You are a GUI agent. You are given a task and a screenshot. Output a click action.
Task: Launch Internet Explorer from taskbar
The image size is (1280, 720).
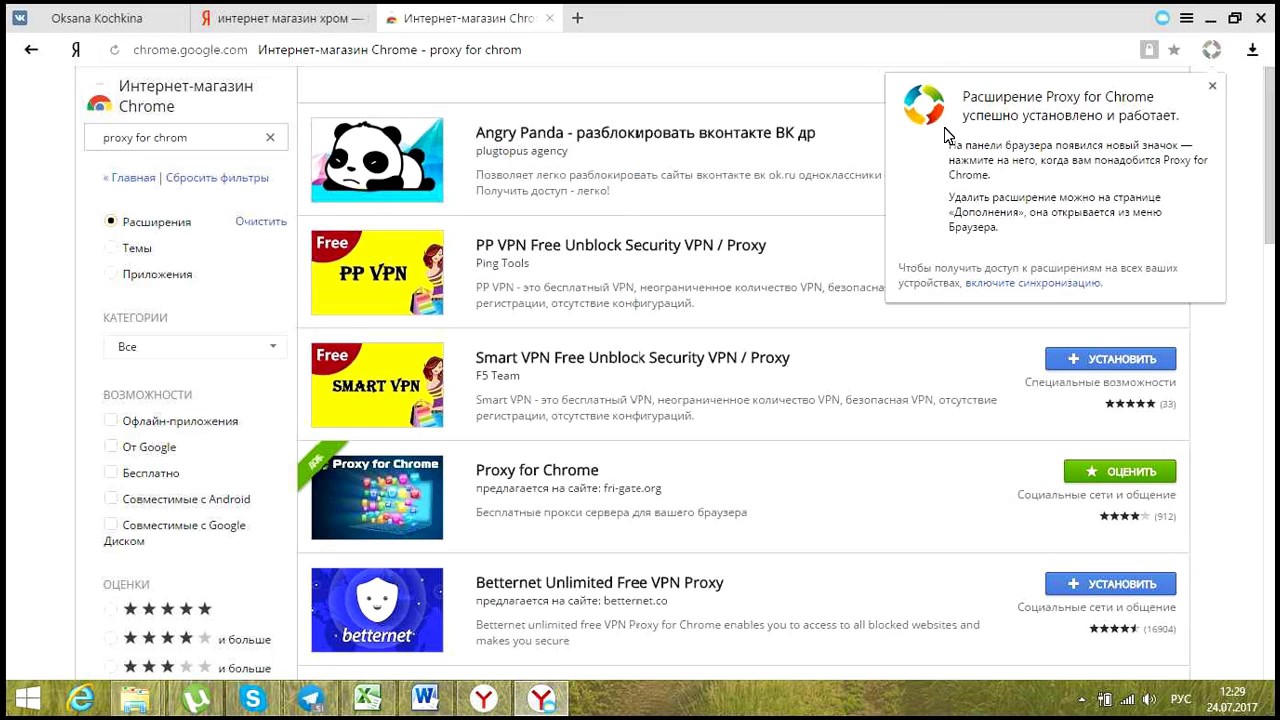pyautogui.click(x=81, y=698)
